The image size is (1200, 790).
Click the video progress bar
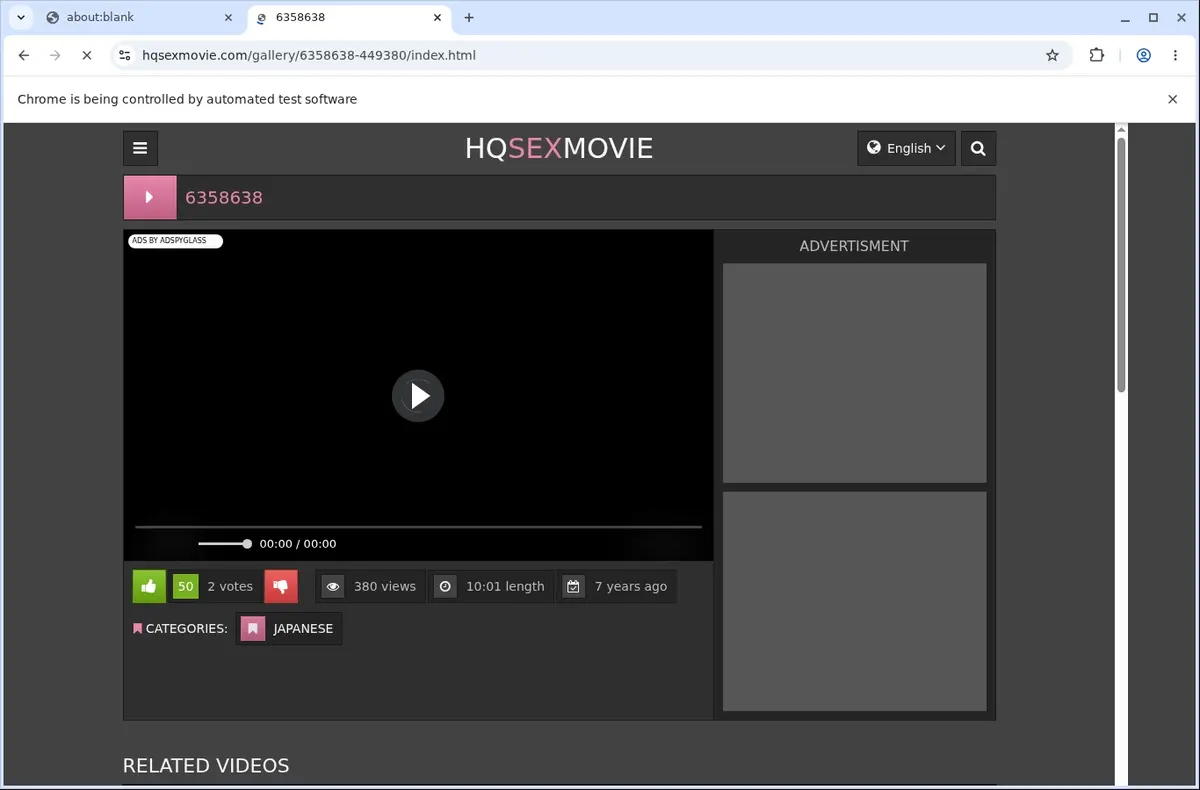pos(418,526)
